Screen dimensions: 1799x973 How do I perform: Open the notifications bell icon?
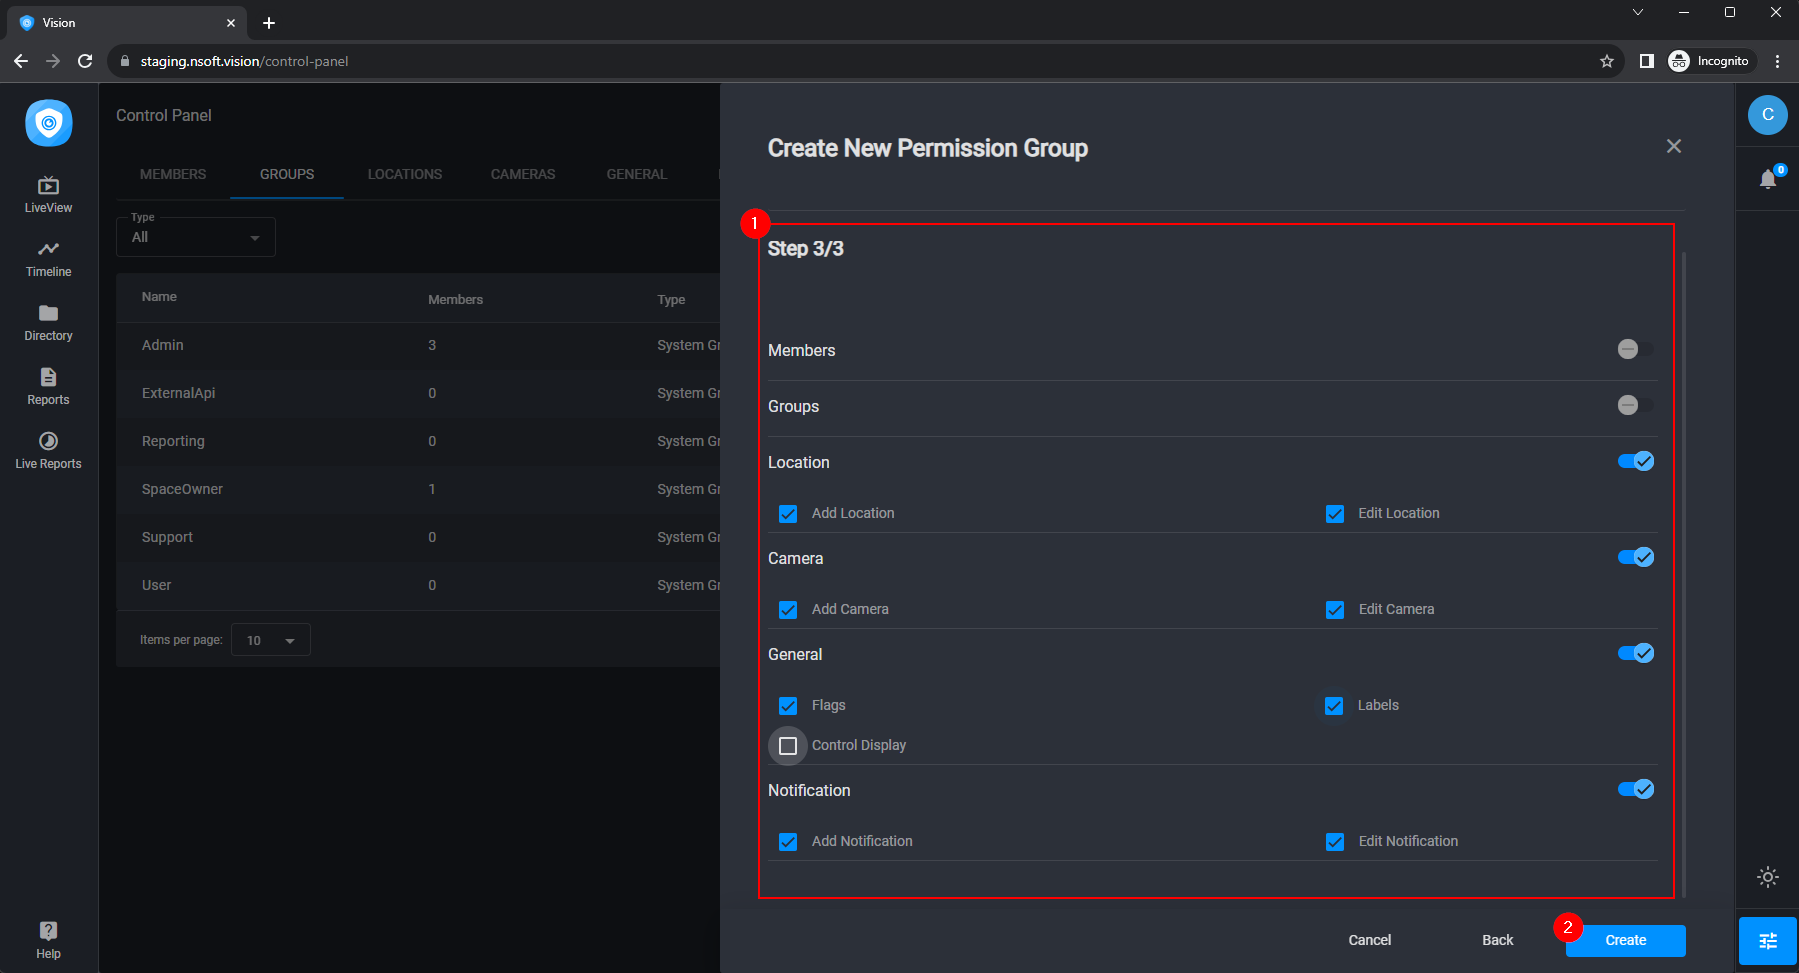(x=1768, y=179)
